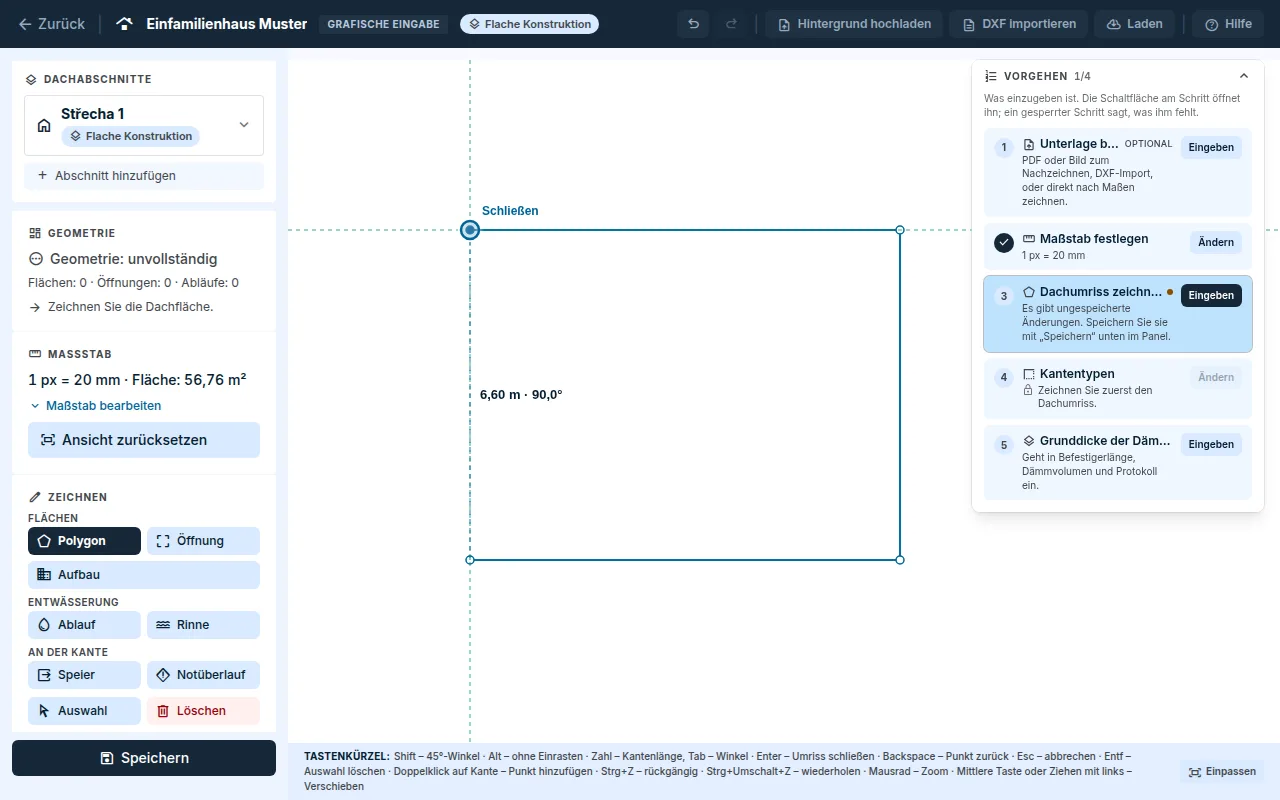
Task: Click the "Geometrie: unvollständig" status text
Action: coord(133,259)
